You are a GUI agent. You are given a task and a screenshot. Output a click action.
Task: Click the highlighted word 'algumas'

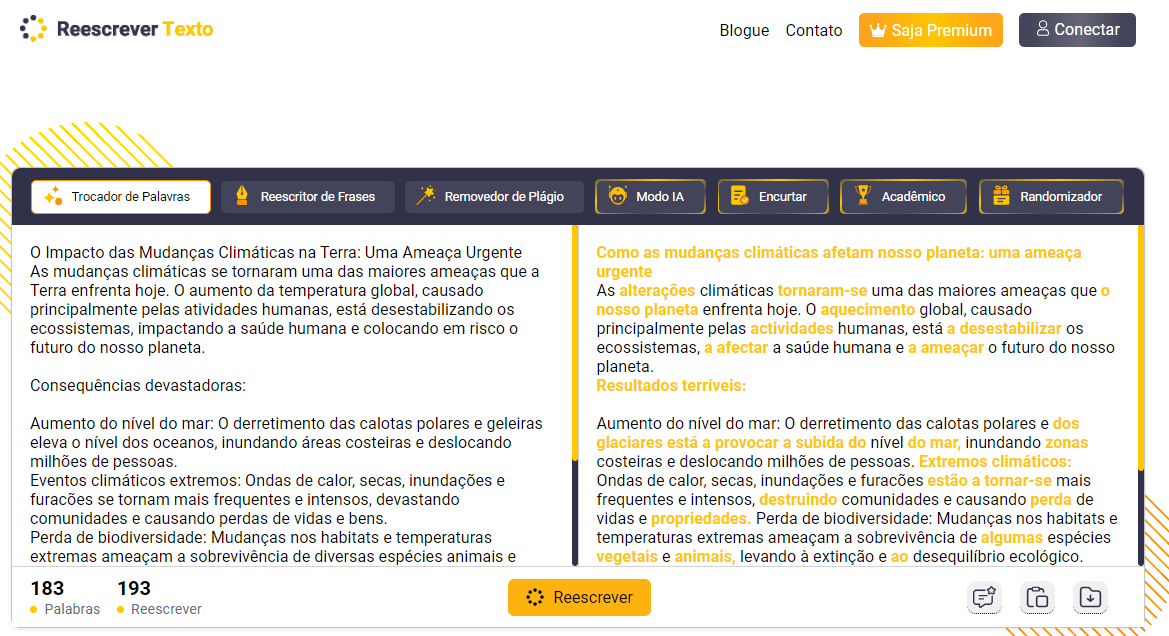(x=1012, y=538)
